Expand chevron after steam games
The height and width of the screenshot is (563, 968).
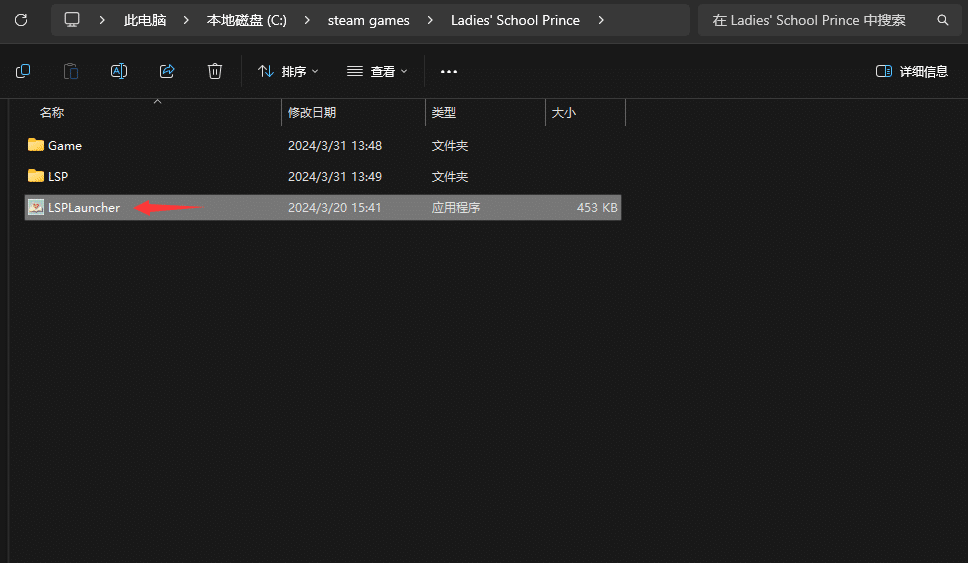click(430, 20)
